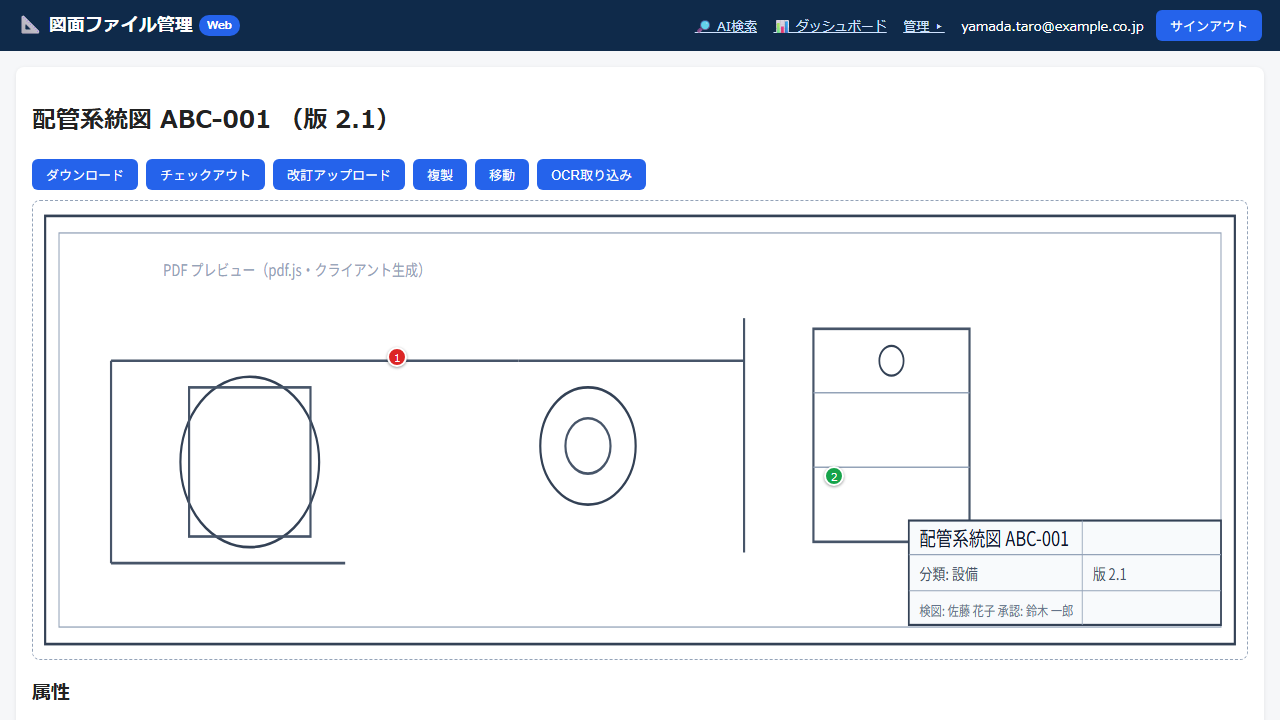Image resolution: width=1280 pixels, height=720 pixels.
Task: Click the 版 2.1 title block cell
Action: [1151, 574]
